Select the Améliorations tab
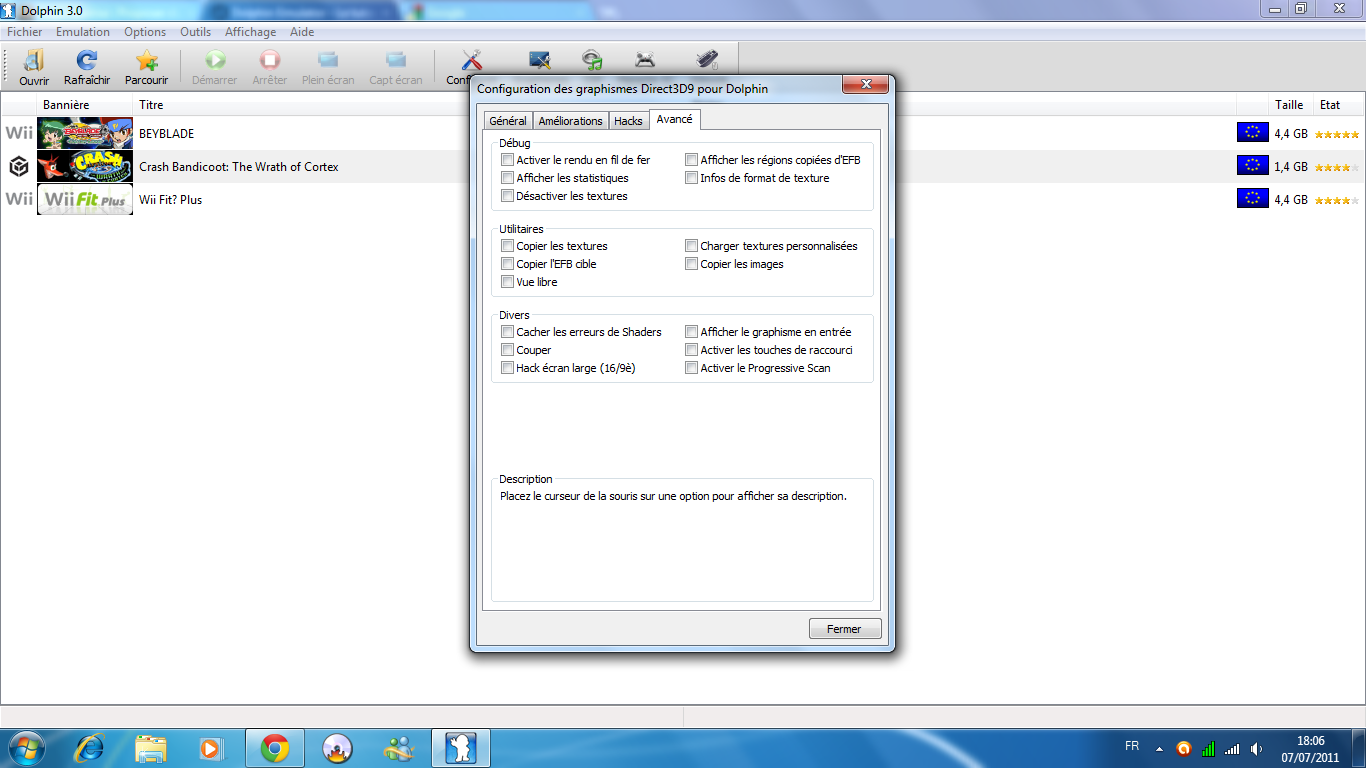The height and width of the screenshot is (768, 1366). 570,121
